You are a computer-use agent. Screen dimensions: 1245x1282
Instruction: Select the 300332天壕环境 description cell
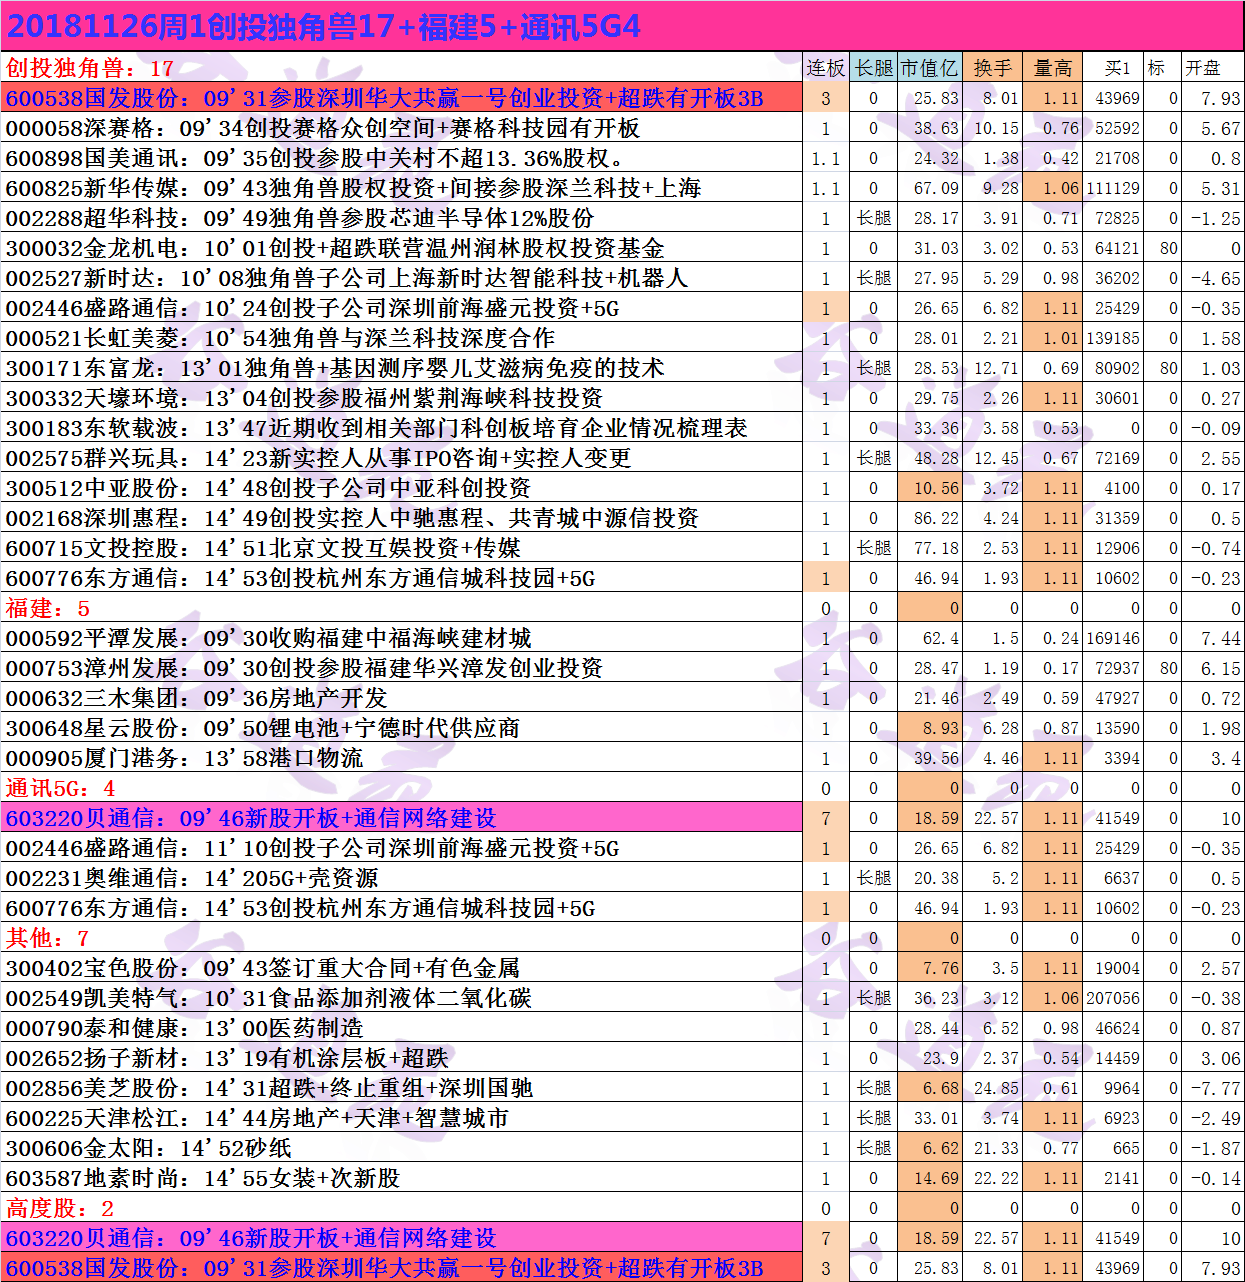point(402,398)
